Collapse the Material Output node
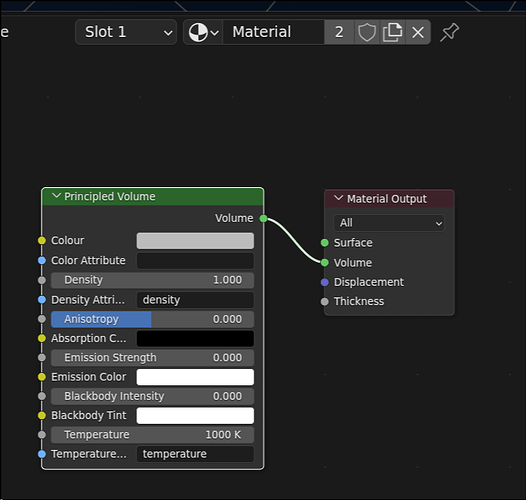This screenshot has height=500, width=526. 338,198
